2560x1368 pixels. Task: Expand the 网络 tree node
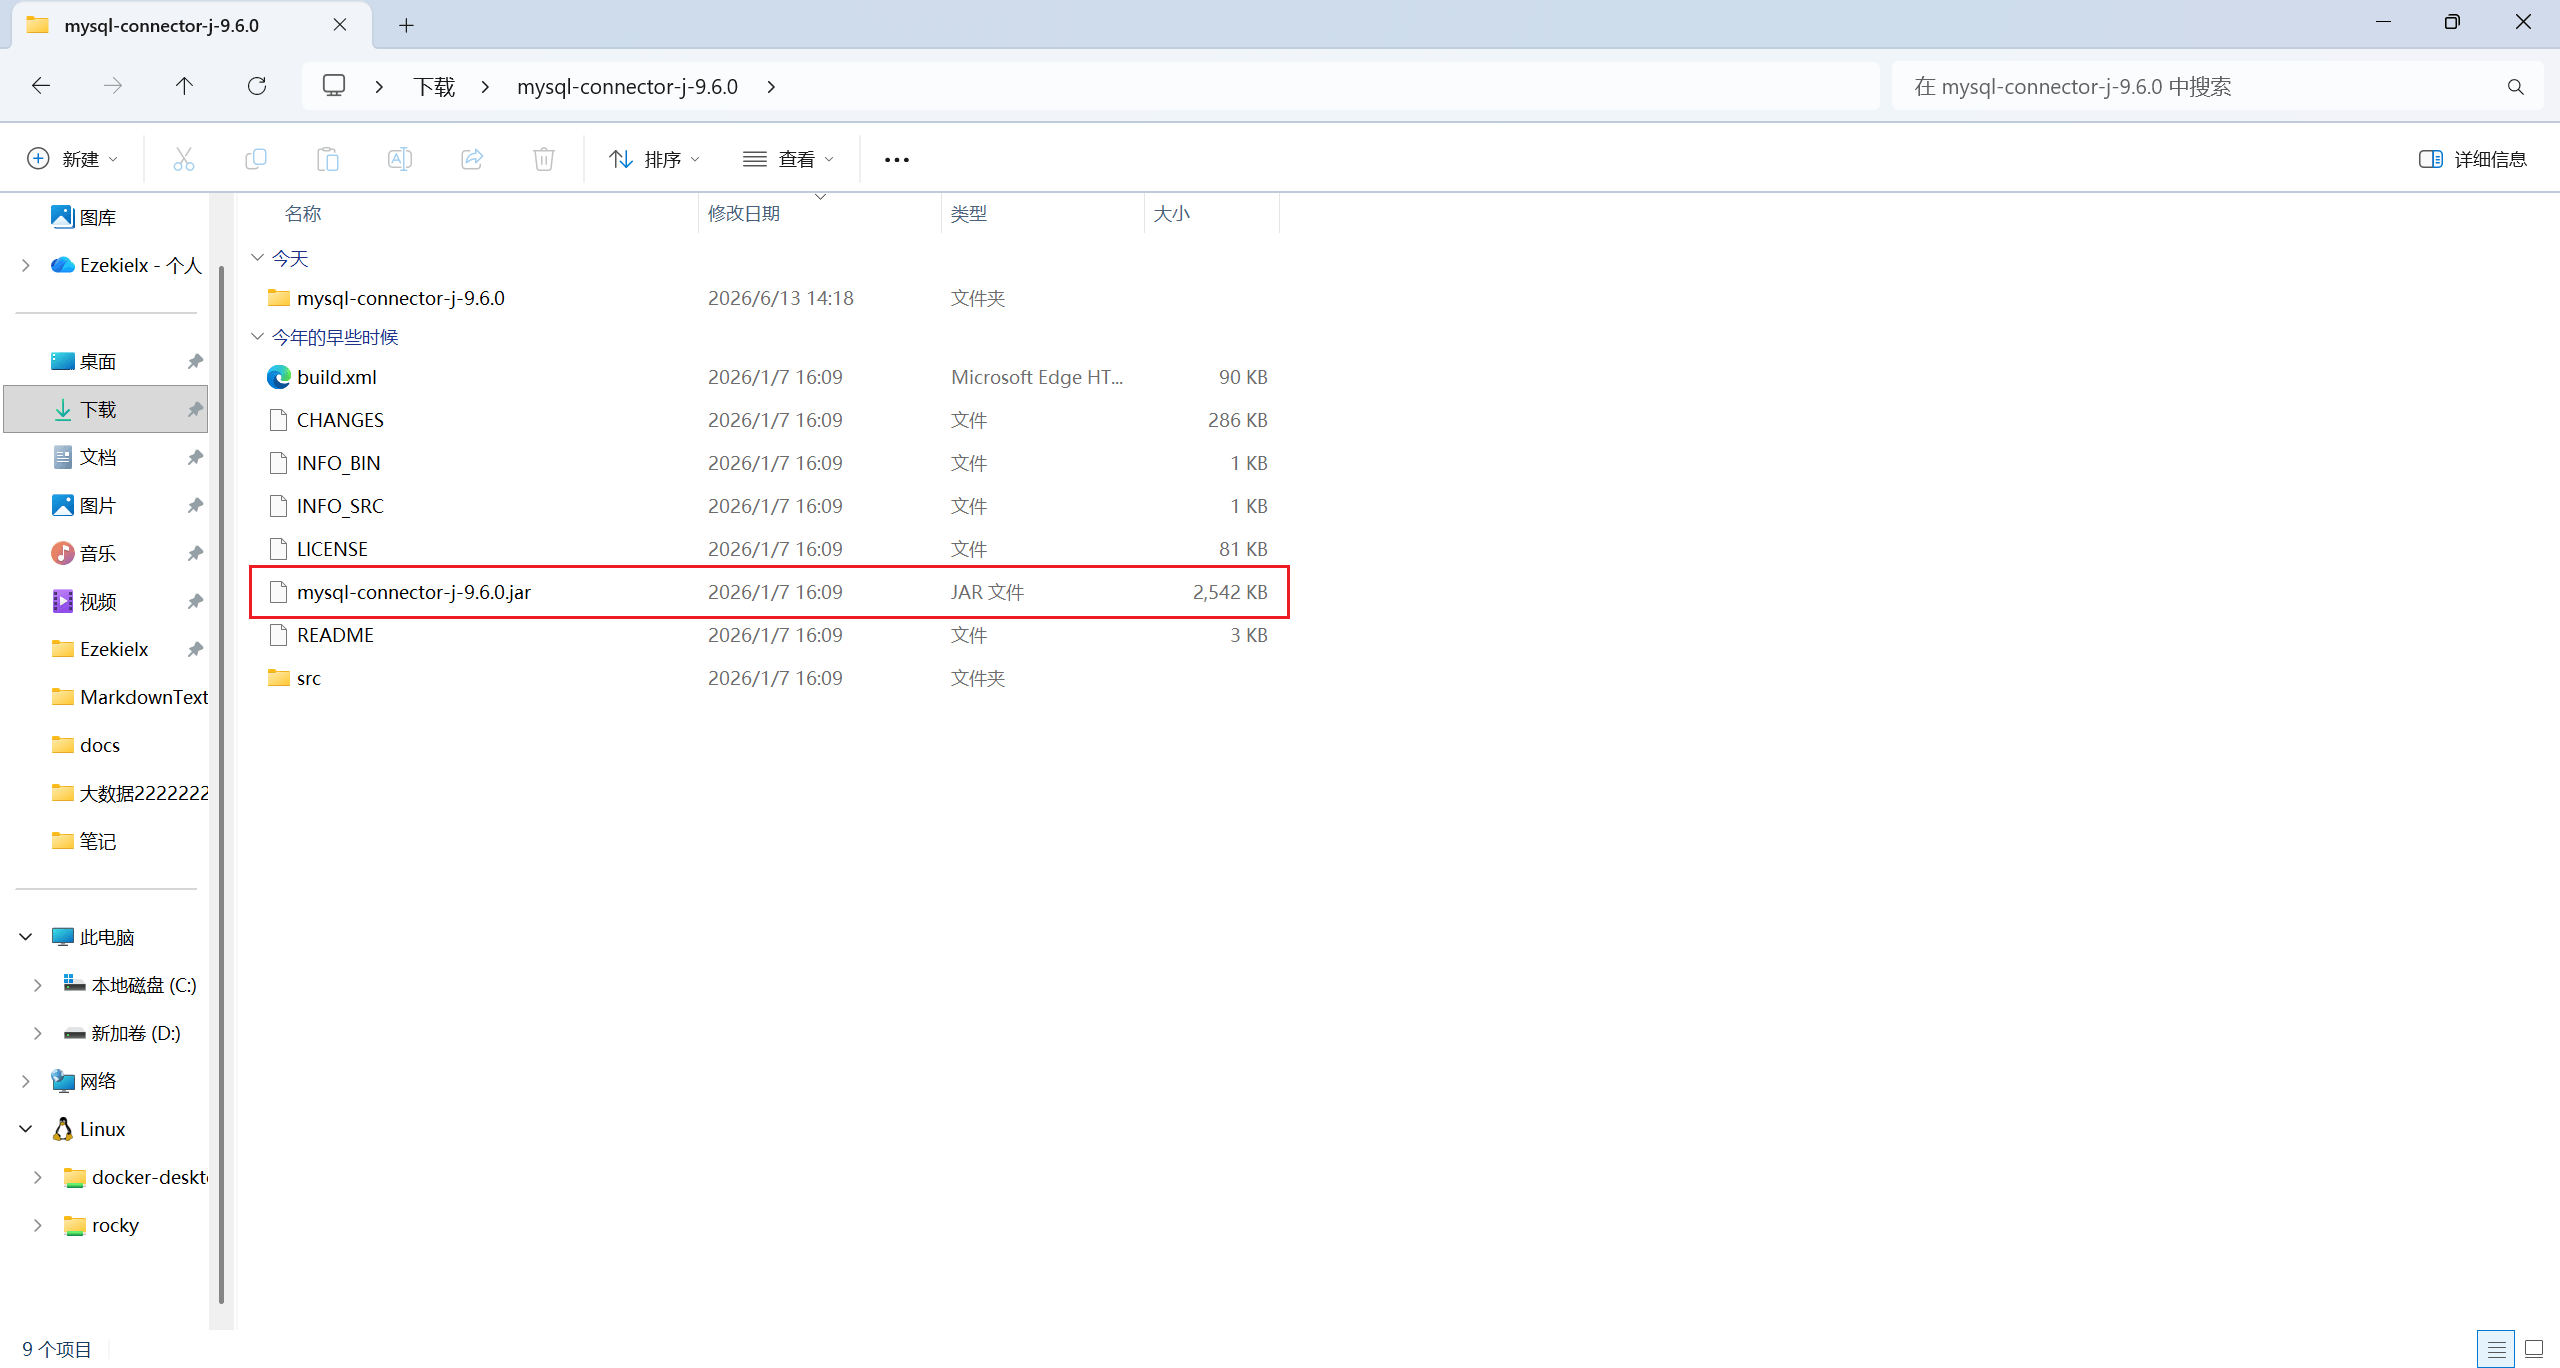26,1081
